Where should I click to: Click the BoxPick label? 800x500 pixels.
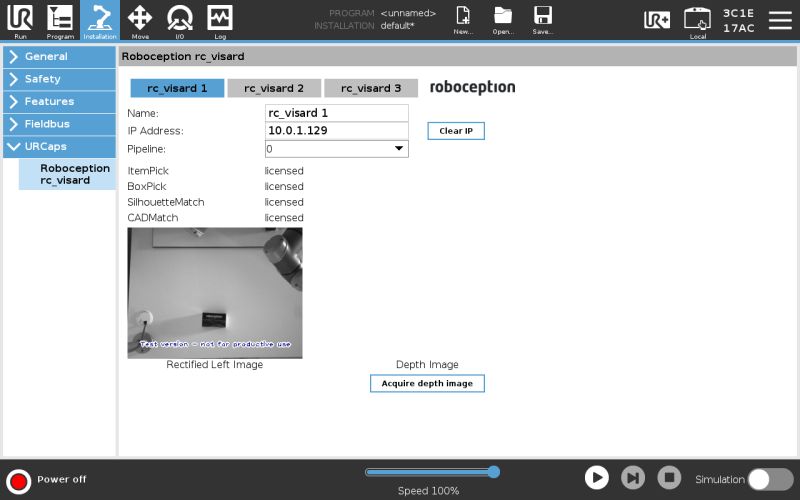click(x=147, y=187)
